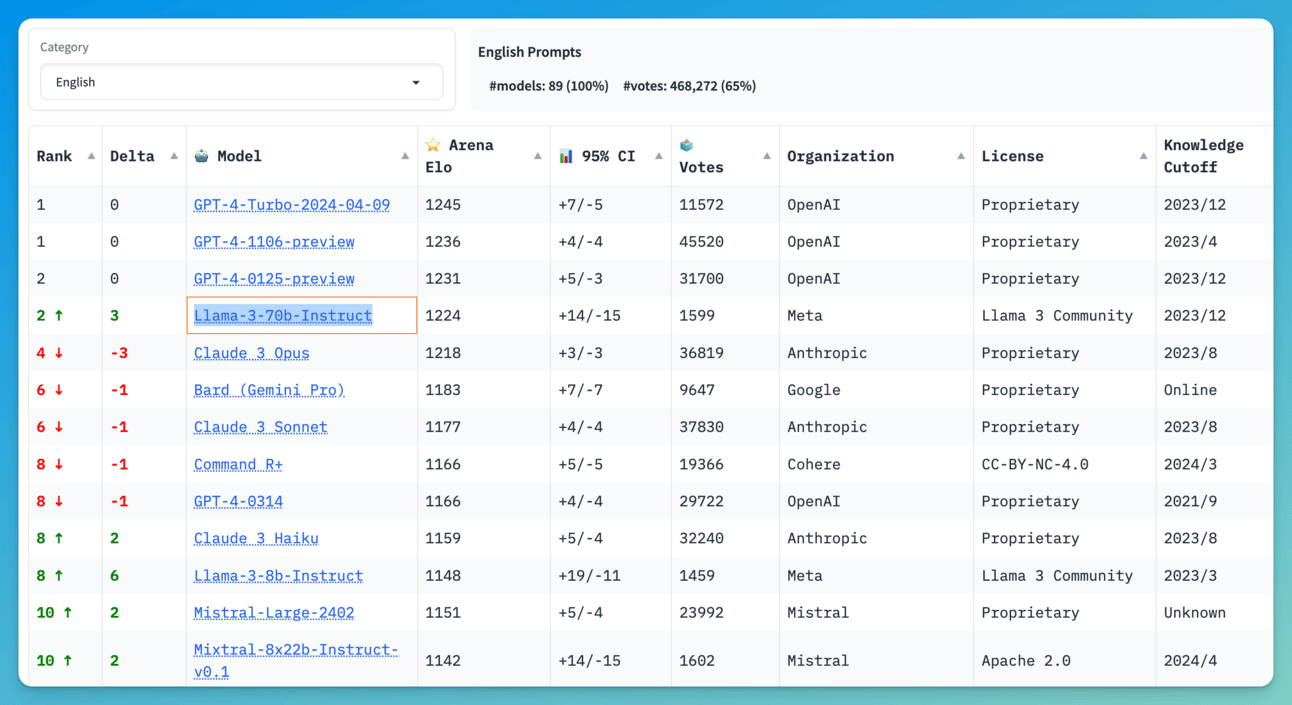Screen dimensions: 1292x705
Task: Click the Knowledge Cutoff column header
Action: tap(1204, 156)
